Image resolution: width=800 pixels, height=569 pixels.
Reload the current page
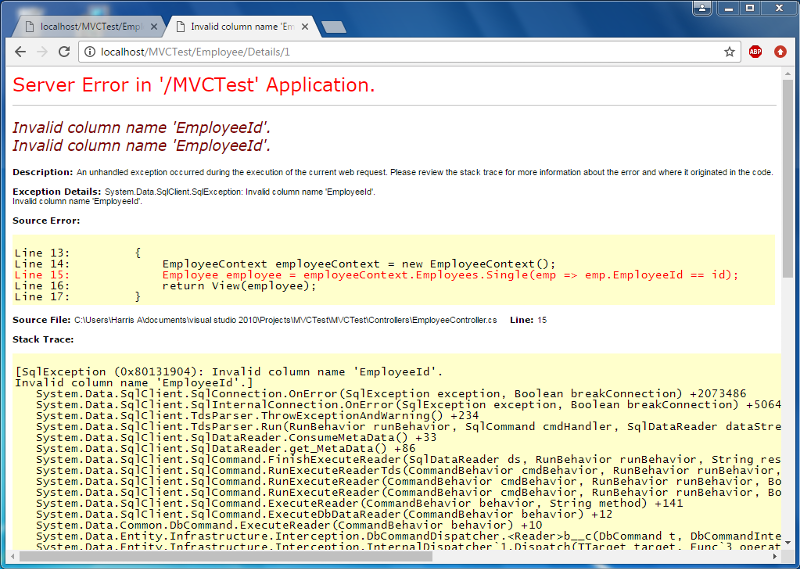pyautogui.click(x=64, y=52)
